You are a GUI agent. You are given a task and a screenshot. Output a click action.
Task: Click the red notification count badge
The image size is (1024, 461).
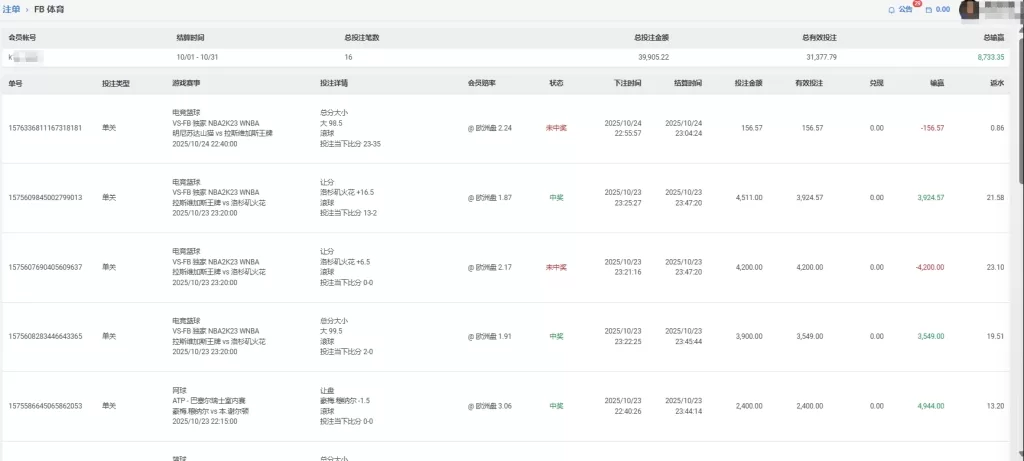(917, 4)
